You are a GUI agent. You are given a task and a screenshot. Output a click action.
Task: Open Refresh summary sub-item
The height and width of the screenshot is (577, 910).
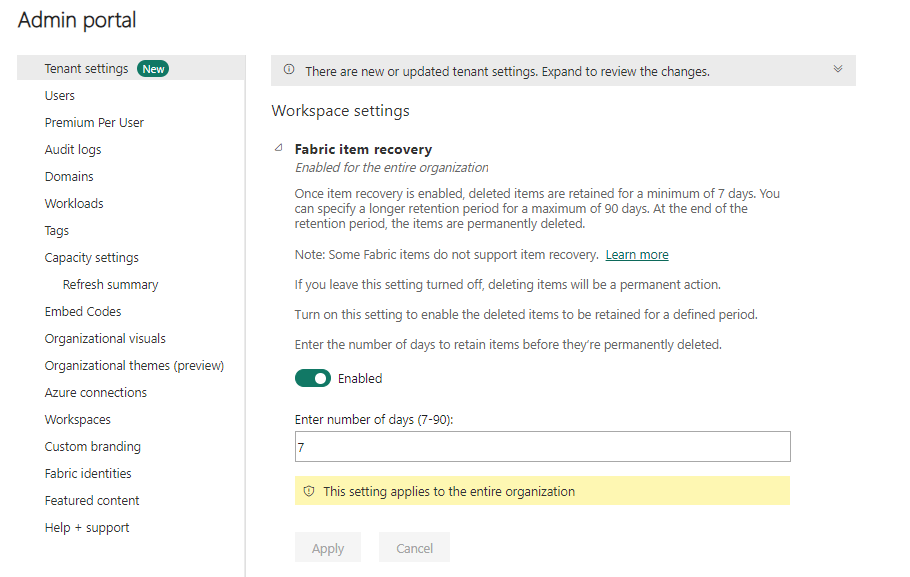[x=110, y=285]
